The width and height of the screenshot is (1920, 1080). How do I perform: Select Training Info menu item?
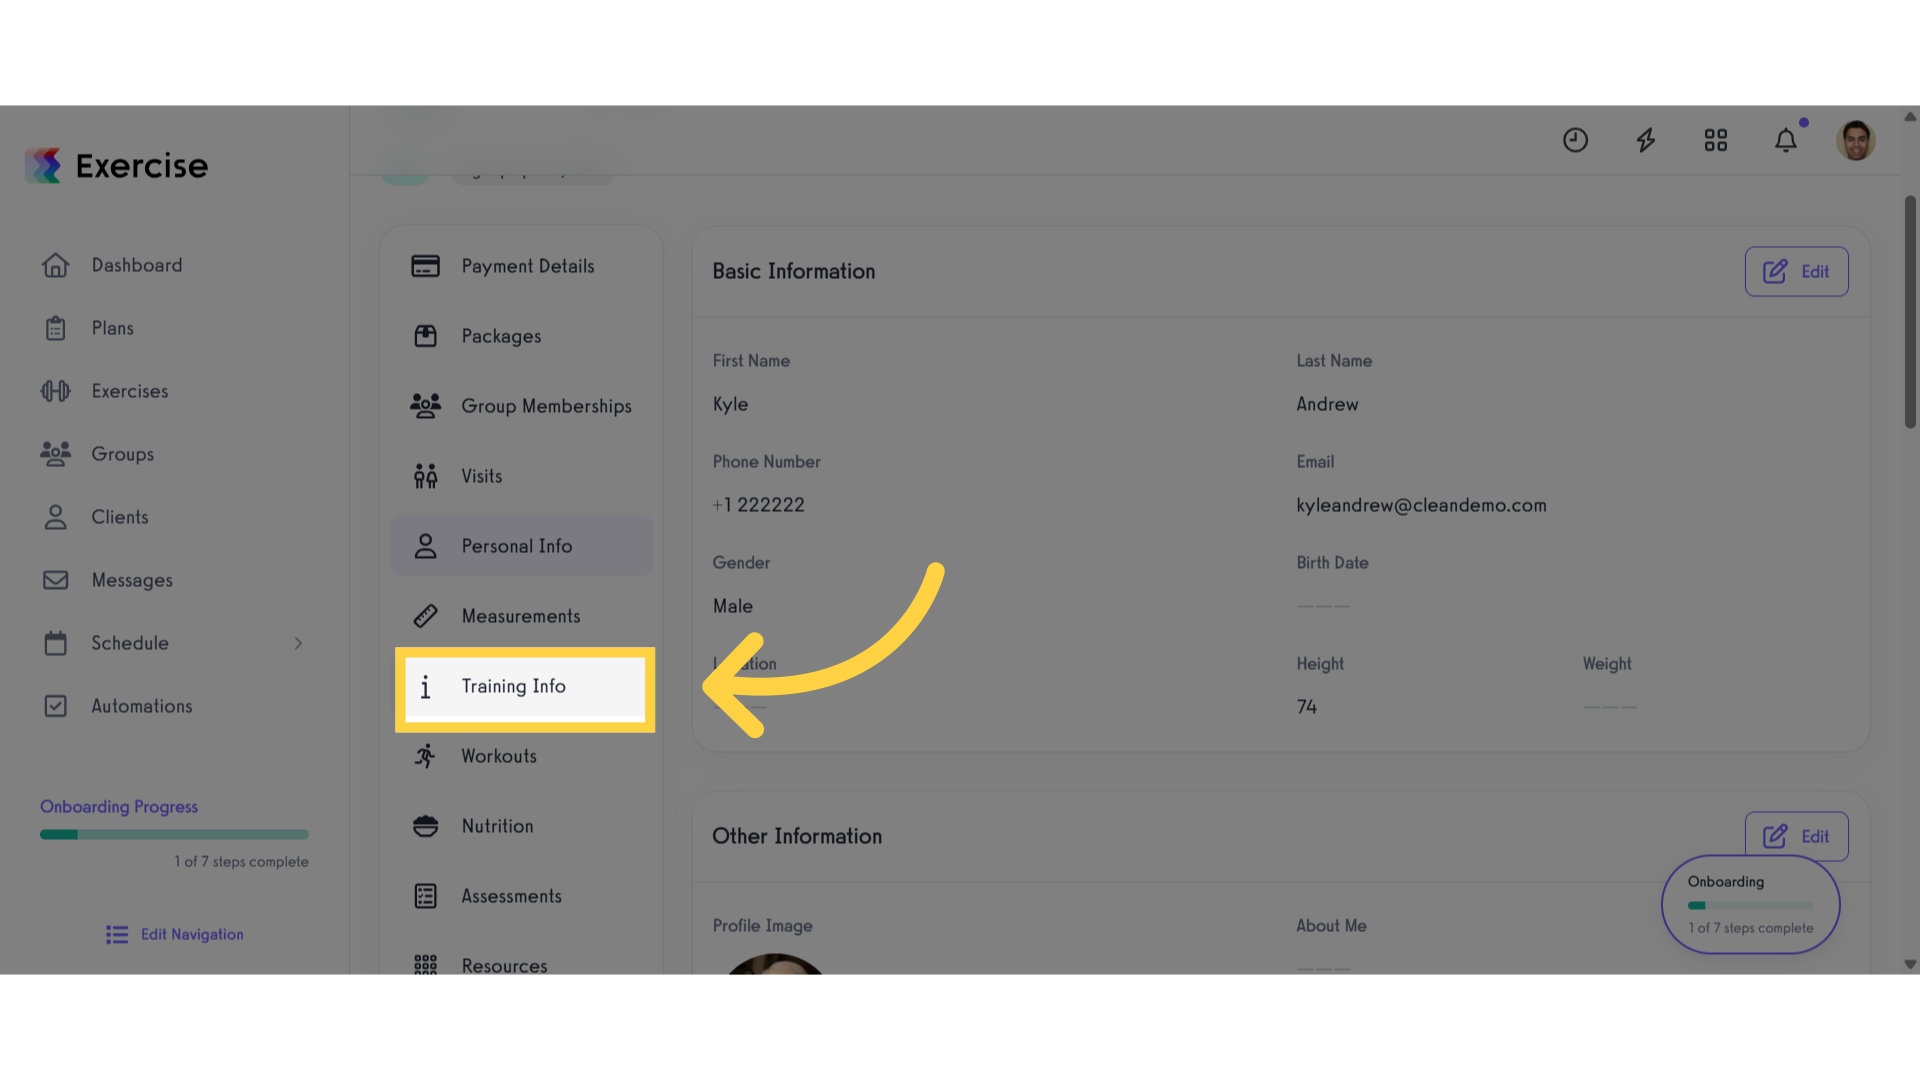point(525,687)
